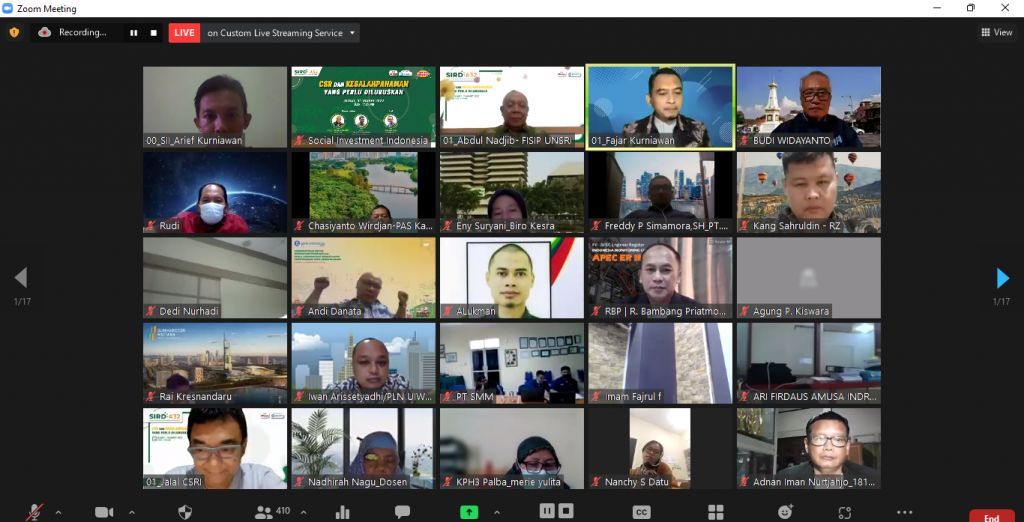Viewport: 1024px width, 522px height.
Task: Open the Closed Caption CC icon
Action: pos(641,512)
